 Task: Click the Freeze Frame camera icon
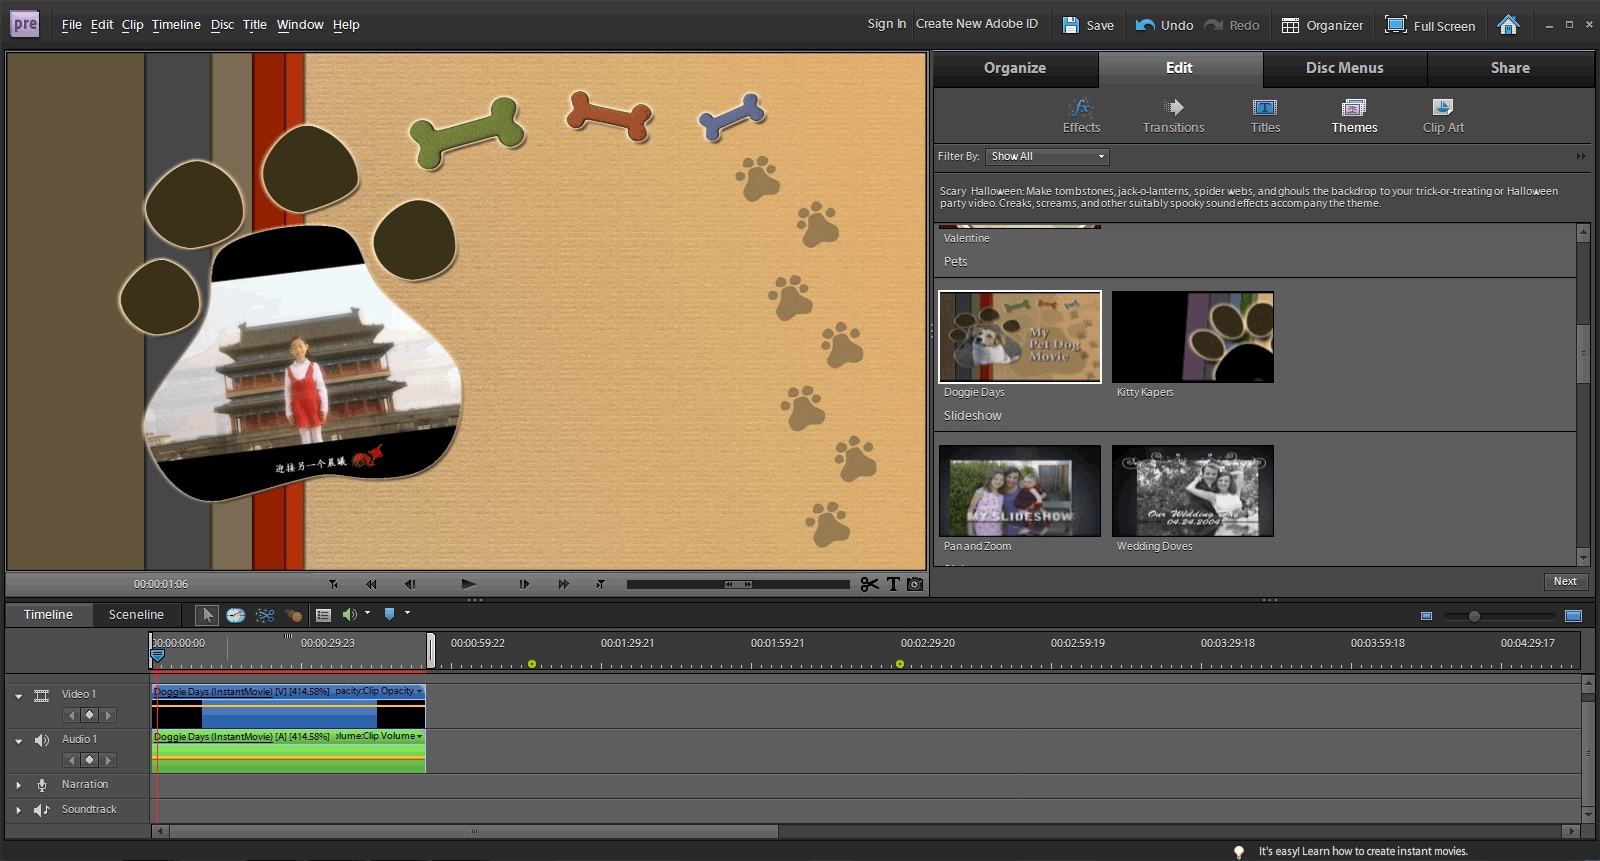[x=915, y=584]
